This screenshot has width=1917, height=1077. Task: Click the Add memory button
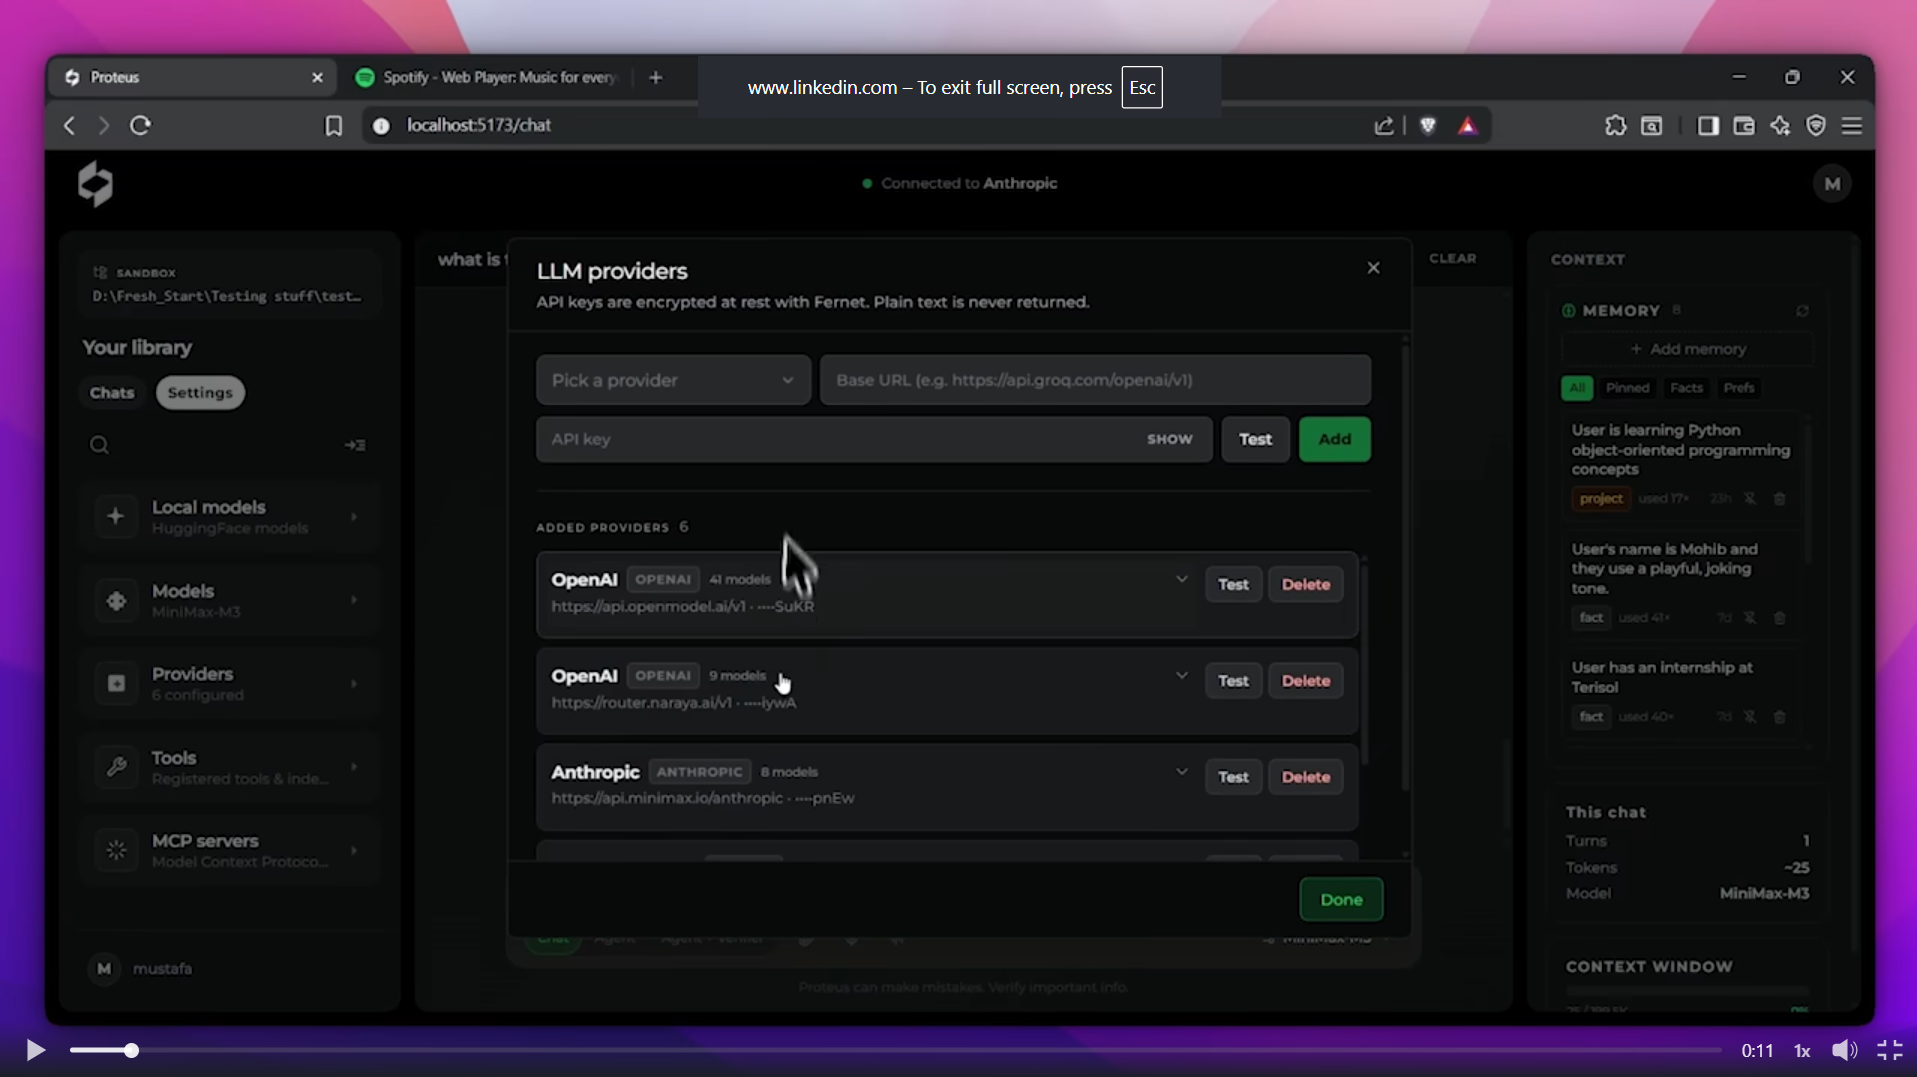click(x=1687, y=349)
